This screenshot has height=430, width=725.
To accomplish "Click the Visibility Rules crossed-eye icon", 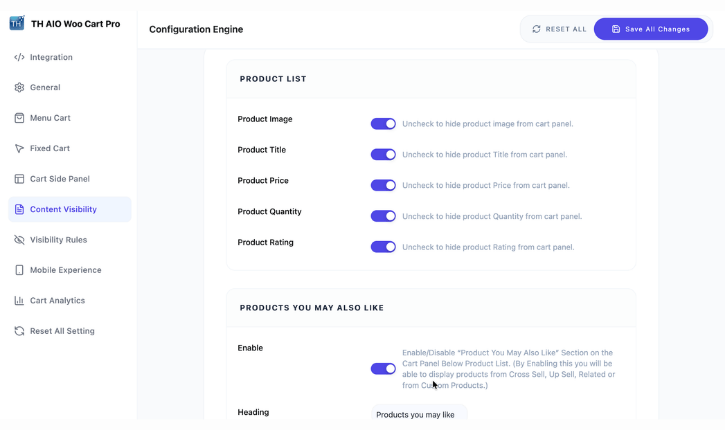I will (19, 240).
